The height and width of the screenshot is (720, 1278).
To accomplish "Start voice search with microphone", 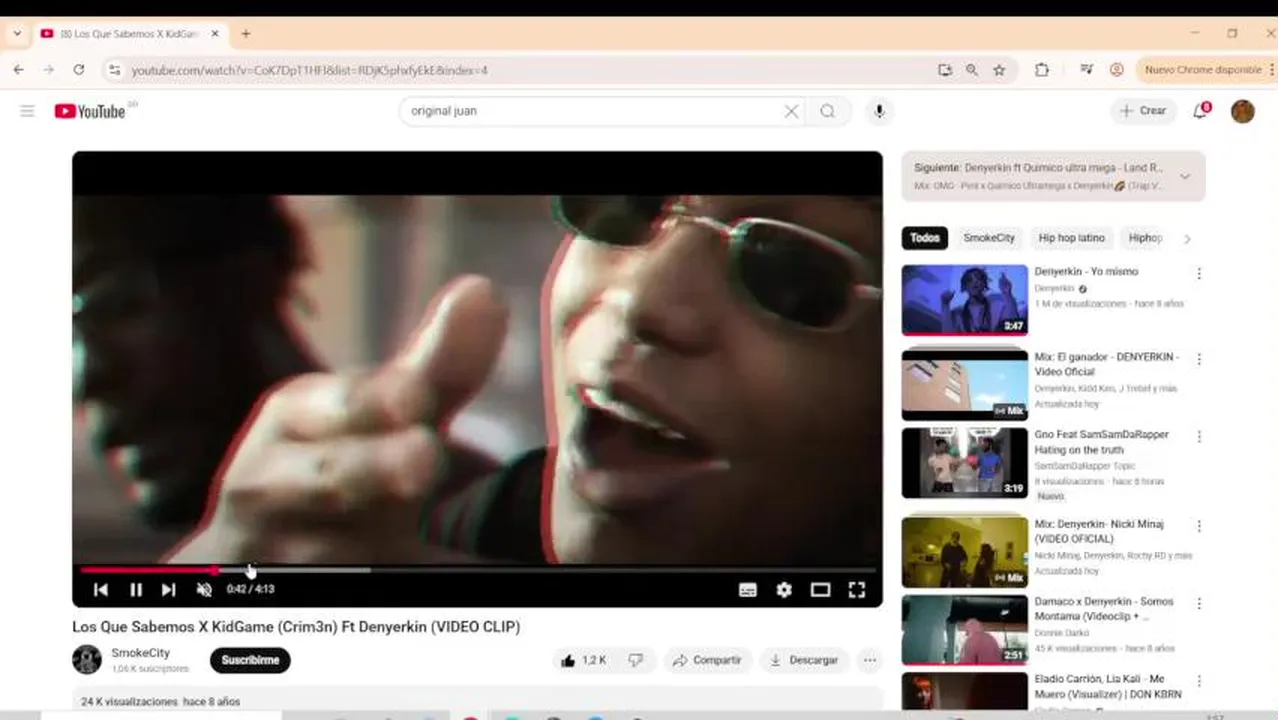I will click(x=879, y=111).
